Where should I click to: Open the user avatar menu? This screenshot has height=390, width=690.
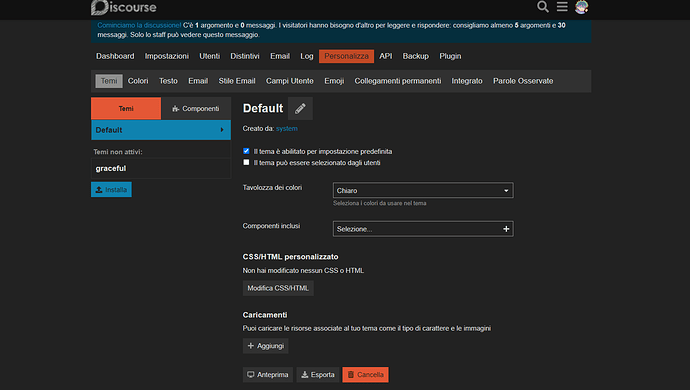[581, 7]
